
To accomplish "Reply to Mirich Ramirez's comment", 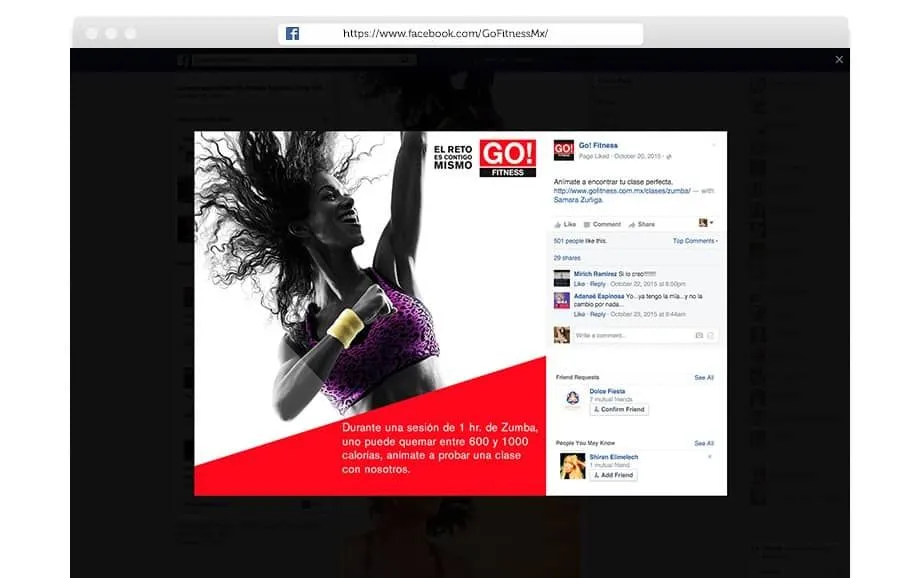I will (x=598, y=284).
